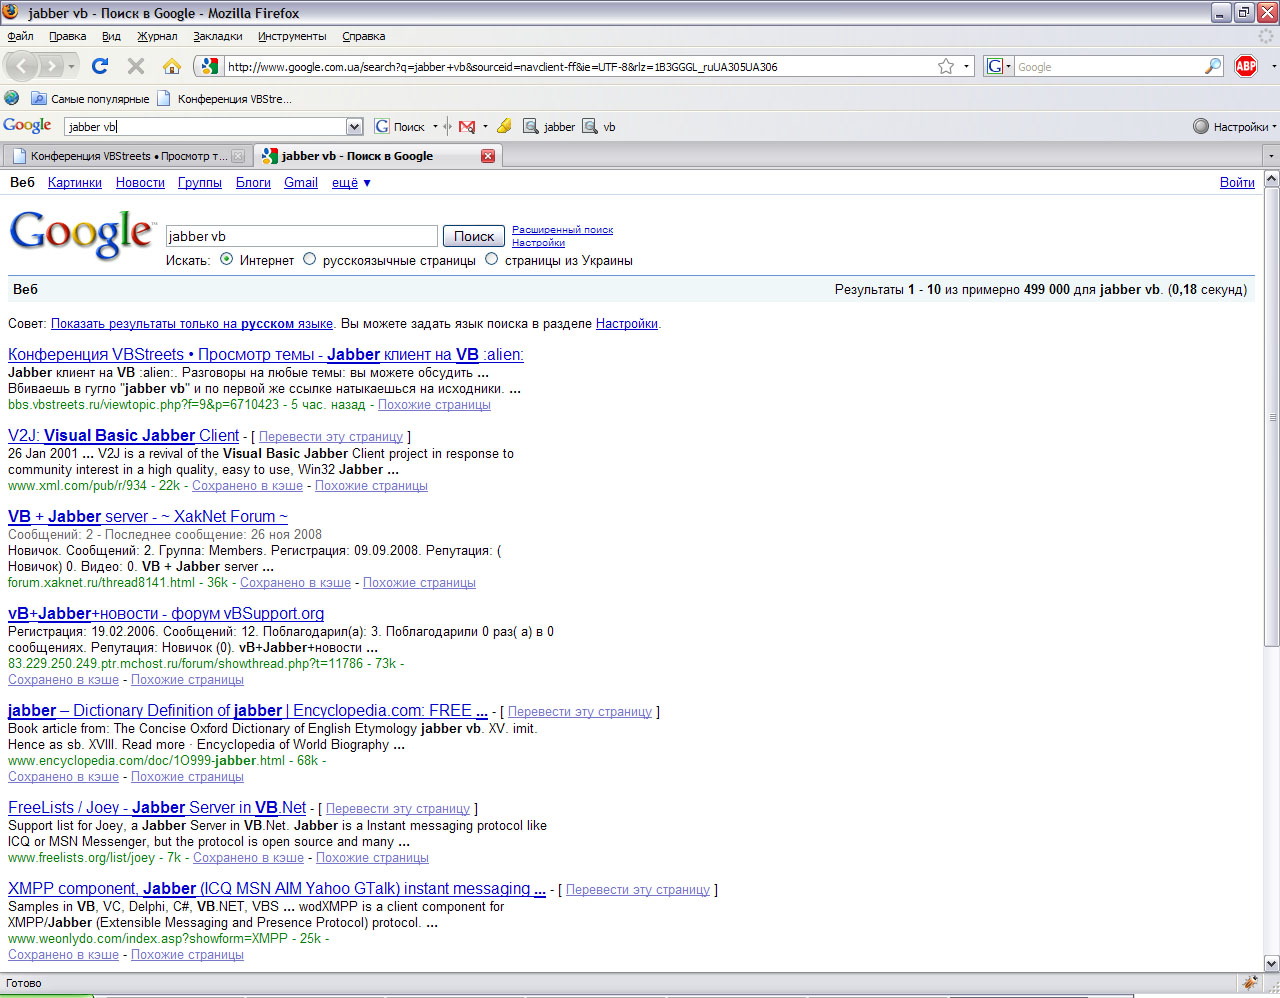Open the Back/Forward history dropdown arrow
The width and height of the screenshot is (1280, 998).
72,67
